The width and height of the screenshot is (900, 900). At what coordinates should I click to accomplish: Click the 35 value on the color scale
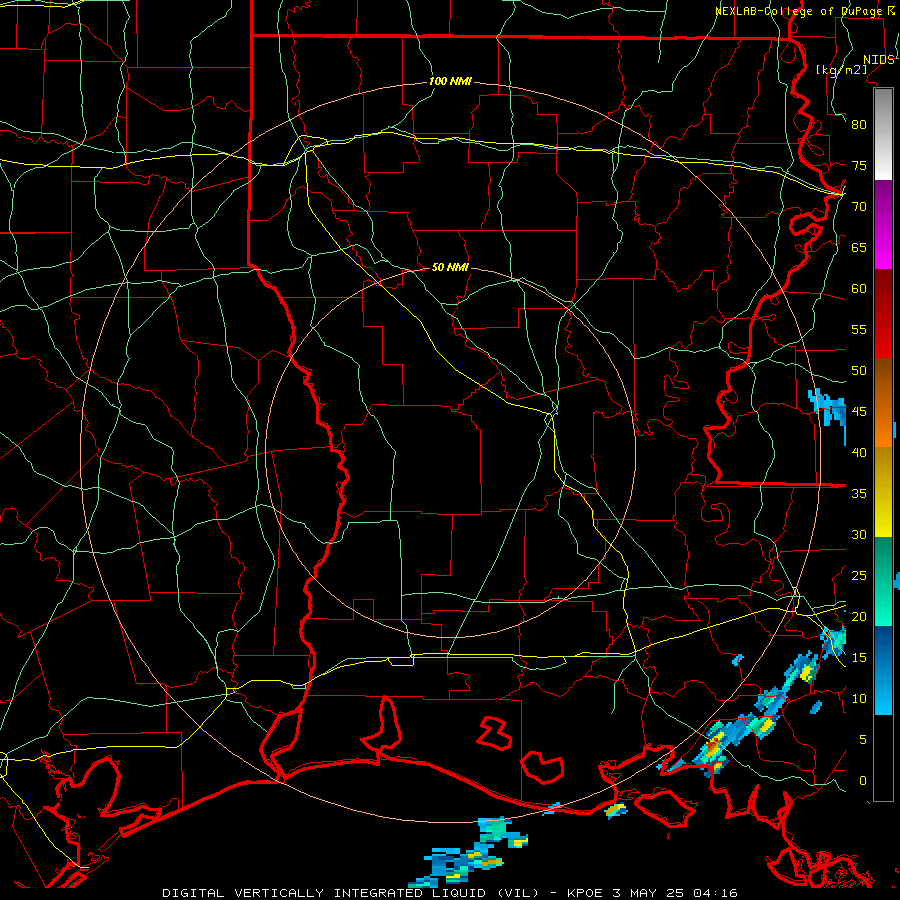pyautogui.click(x=859, y=494)
